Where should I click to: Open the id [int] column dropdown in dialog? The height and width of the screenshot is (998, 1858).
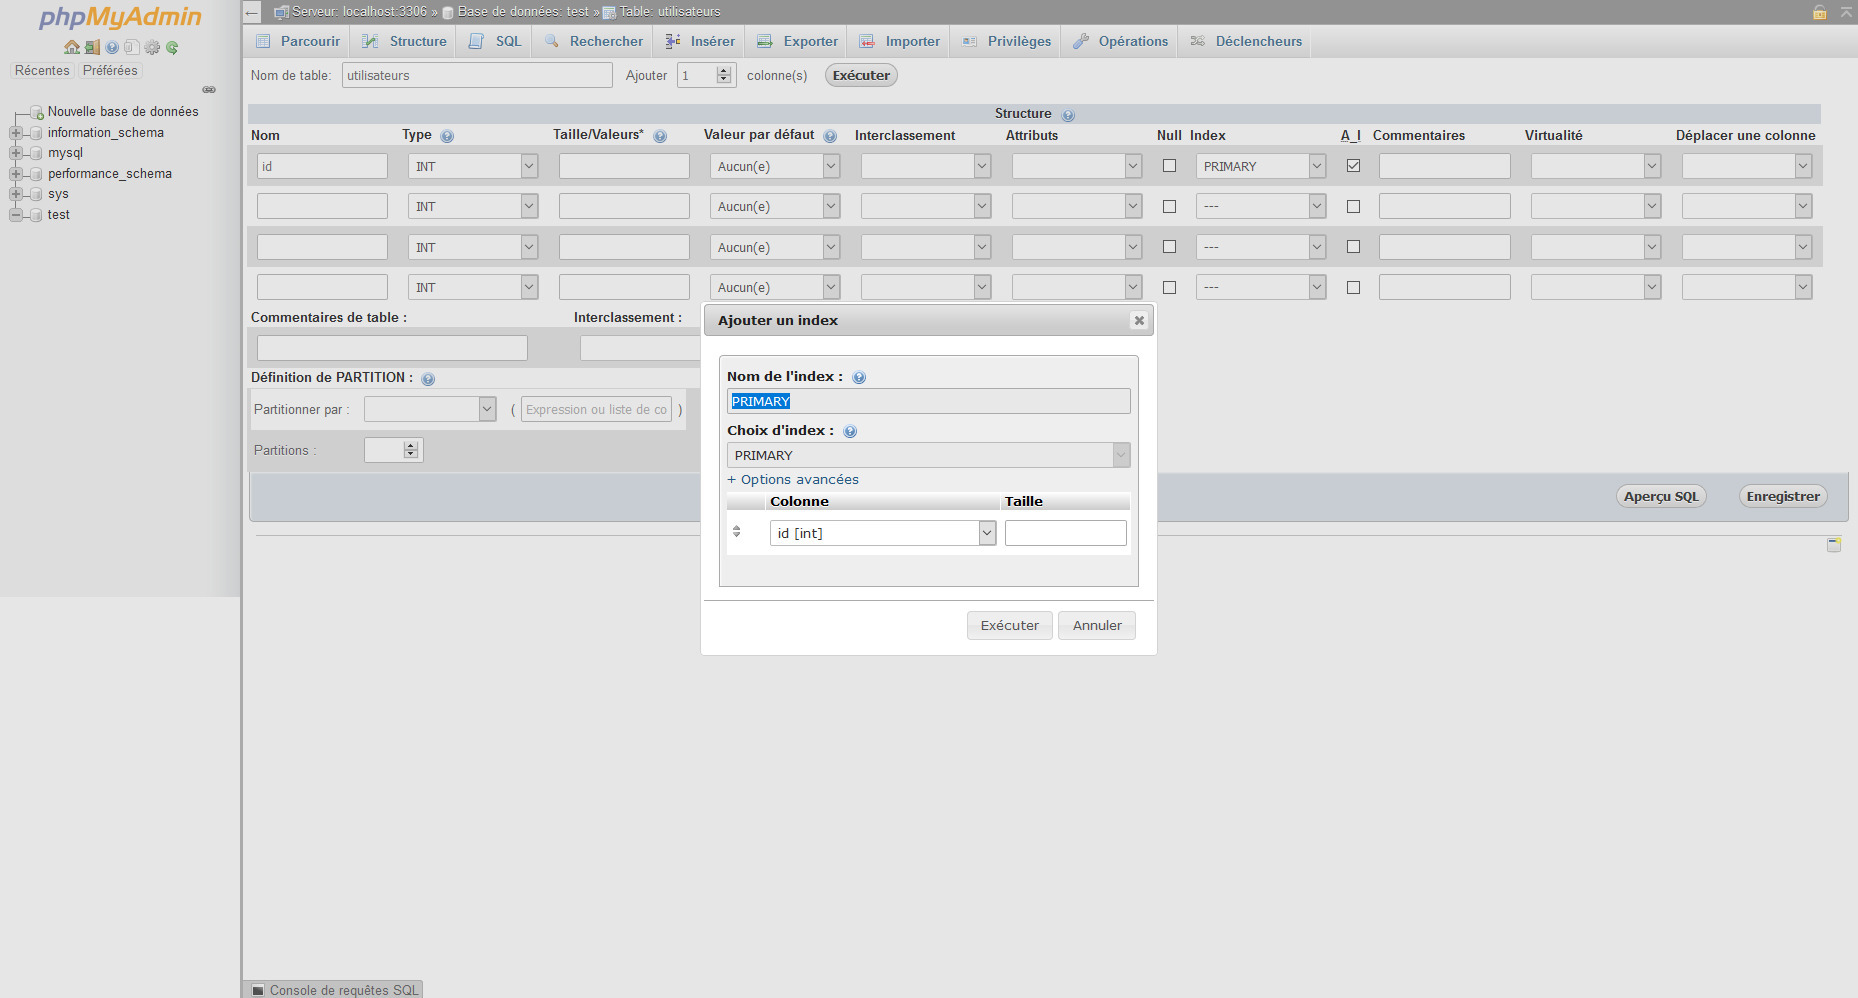pyautogui.click(x=883, y=533)
